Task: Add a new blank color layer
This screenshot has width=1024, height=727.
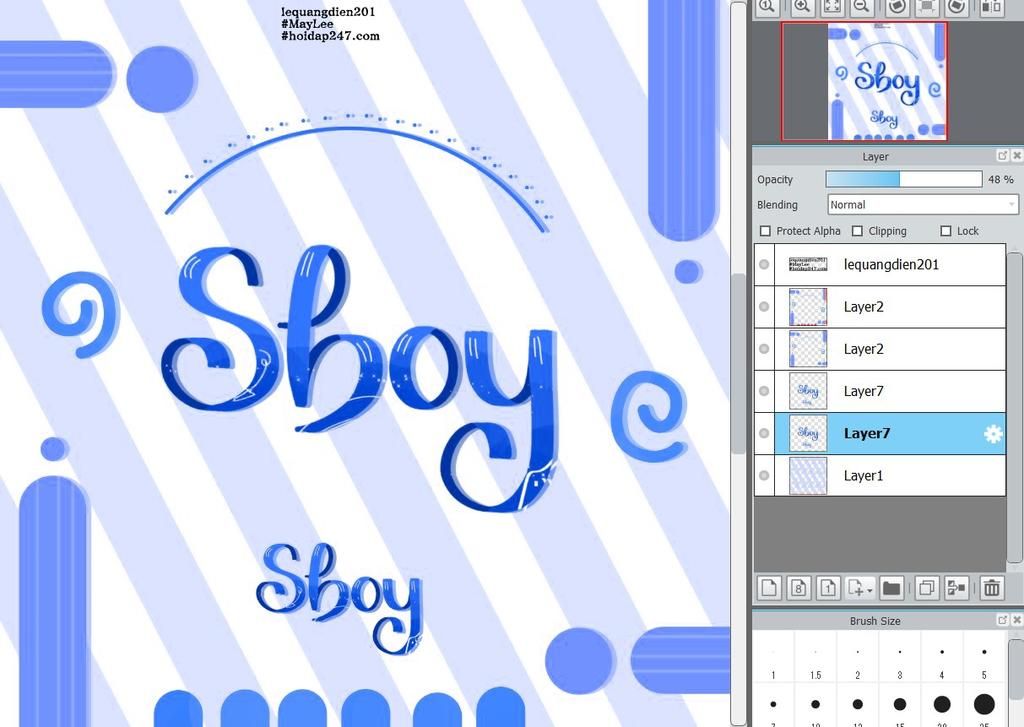Action: tap(769, 588)
